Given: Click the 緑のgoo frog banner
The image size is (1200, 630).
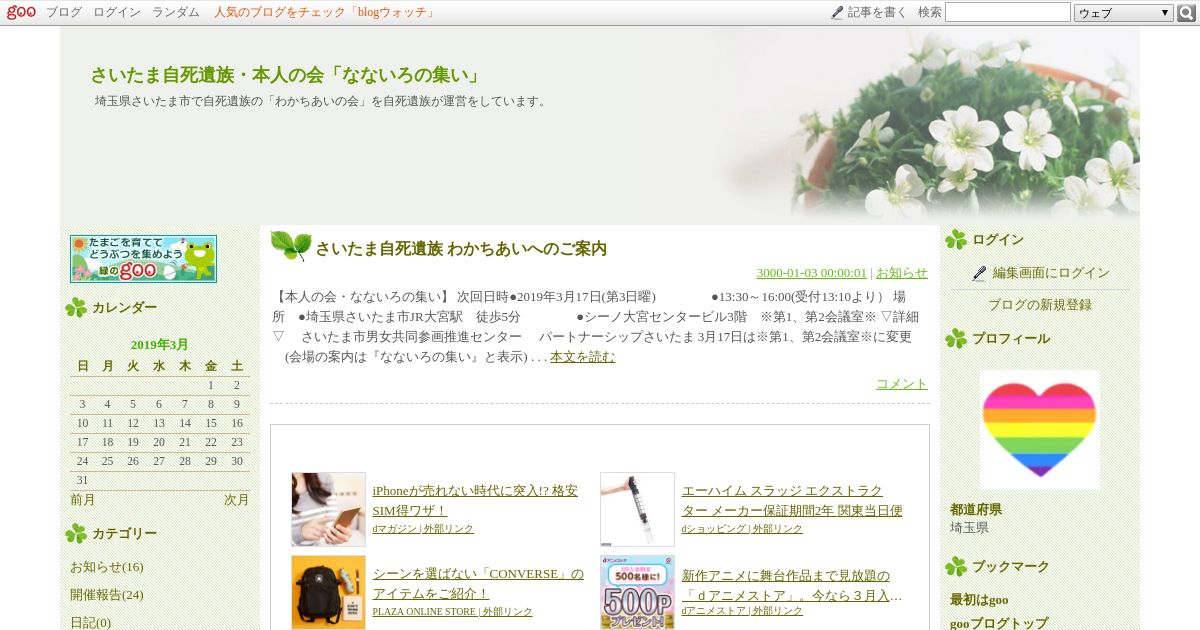Looking at the screenshot, I should coord(143,259).
